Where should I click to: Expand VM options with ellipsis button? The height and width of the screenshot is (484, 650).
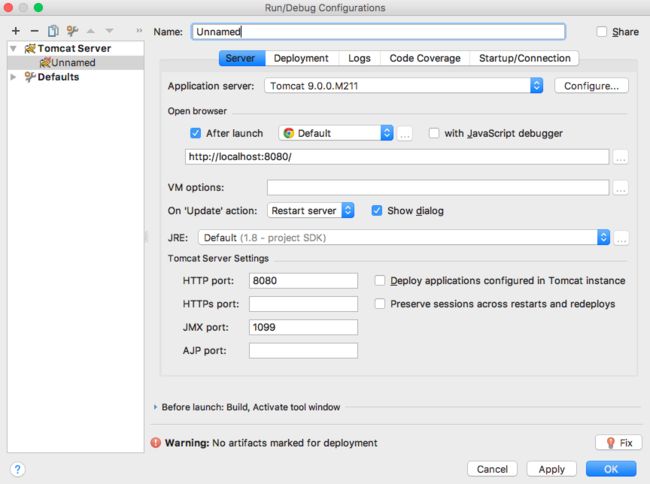[x=621, y=188]
